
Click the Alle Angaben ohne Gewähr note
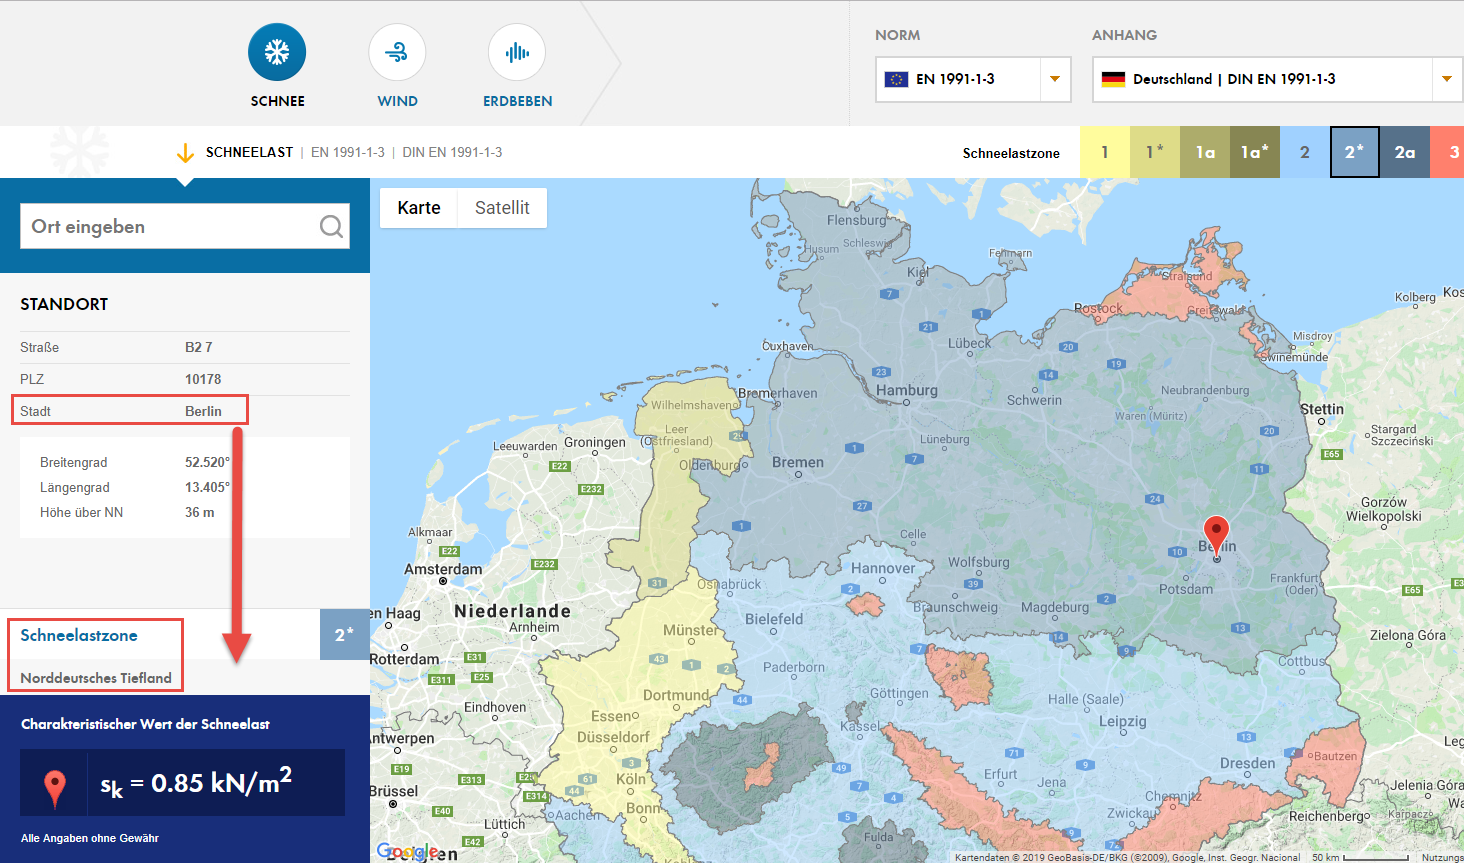tap(90, 838)
